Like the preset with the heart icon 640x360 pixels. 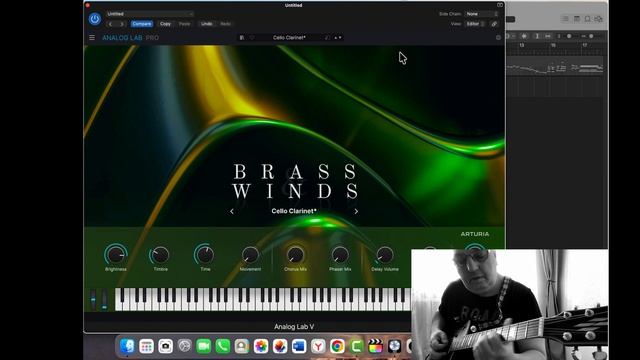[252, 38]
